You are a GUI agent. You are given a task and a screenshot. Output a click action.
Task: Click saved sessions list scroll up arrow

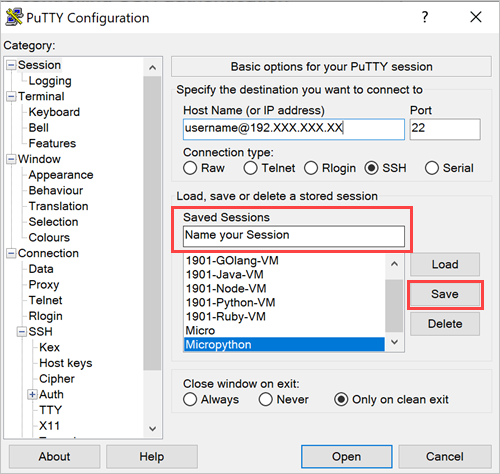394,264
